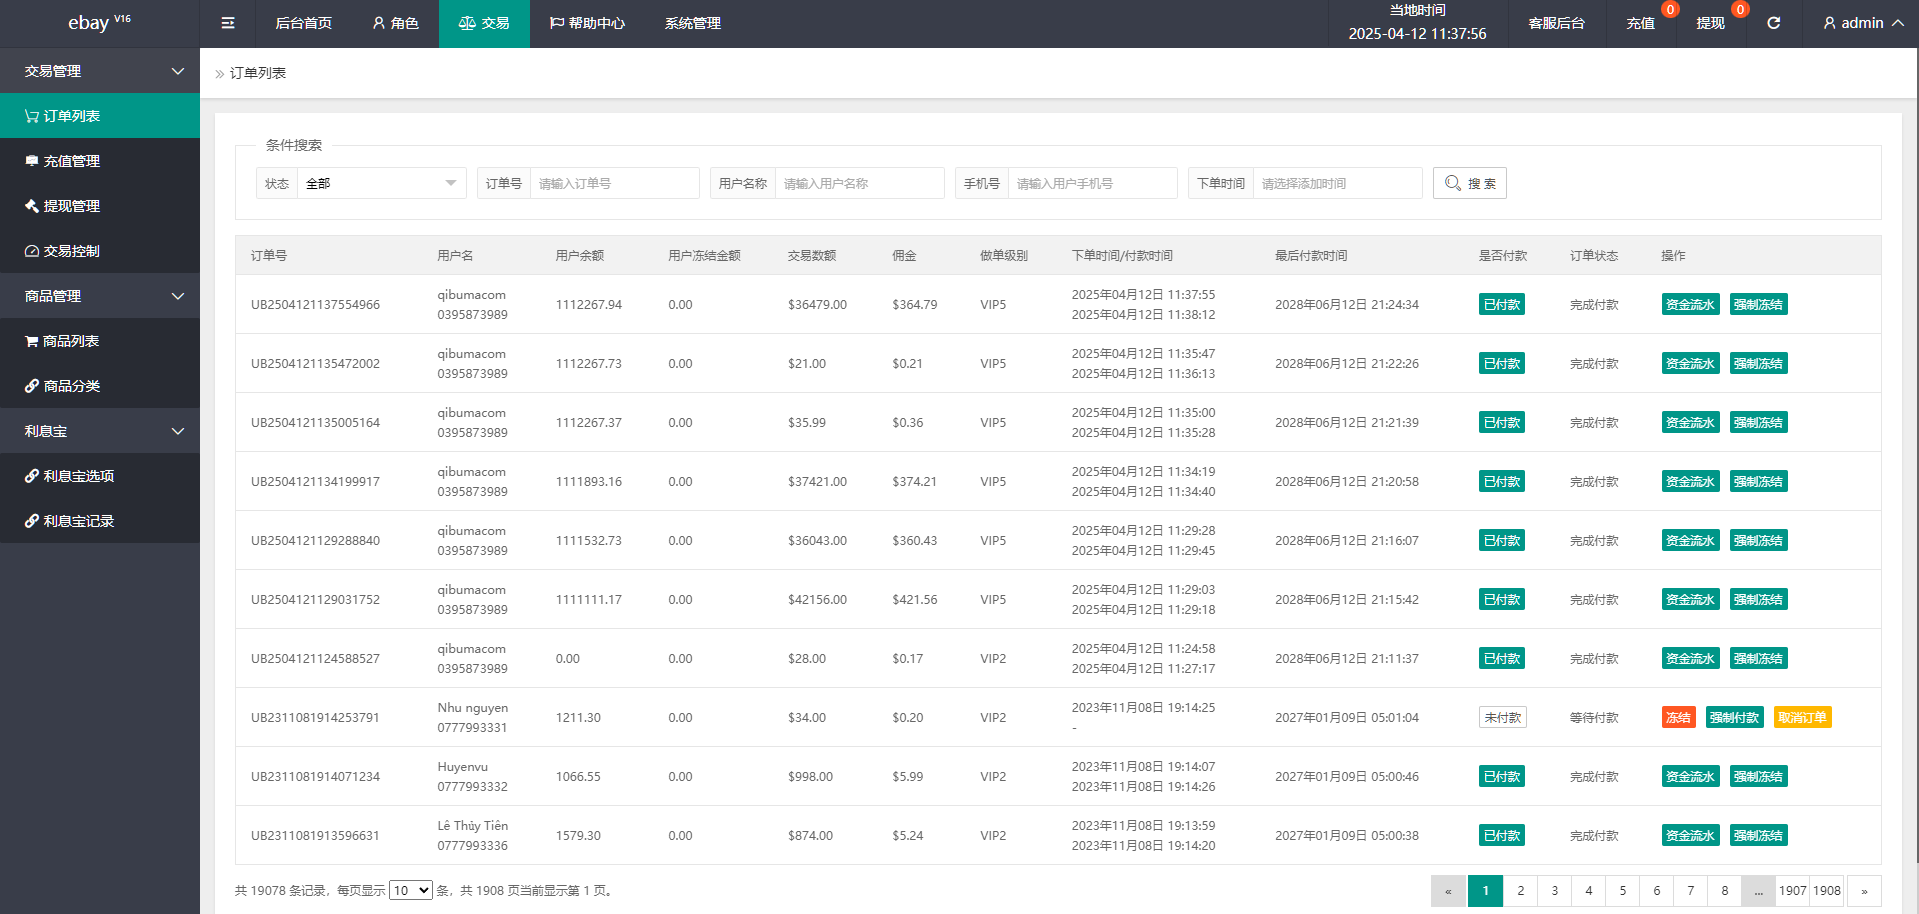Viewport: 1919px width, 914px height.
Task: Open the 系统管理 menu
Action: click(692, 23)
